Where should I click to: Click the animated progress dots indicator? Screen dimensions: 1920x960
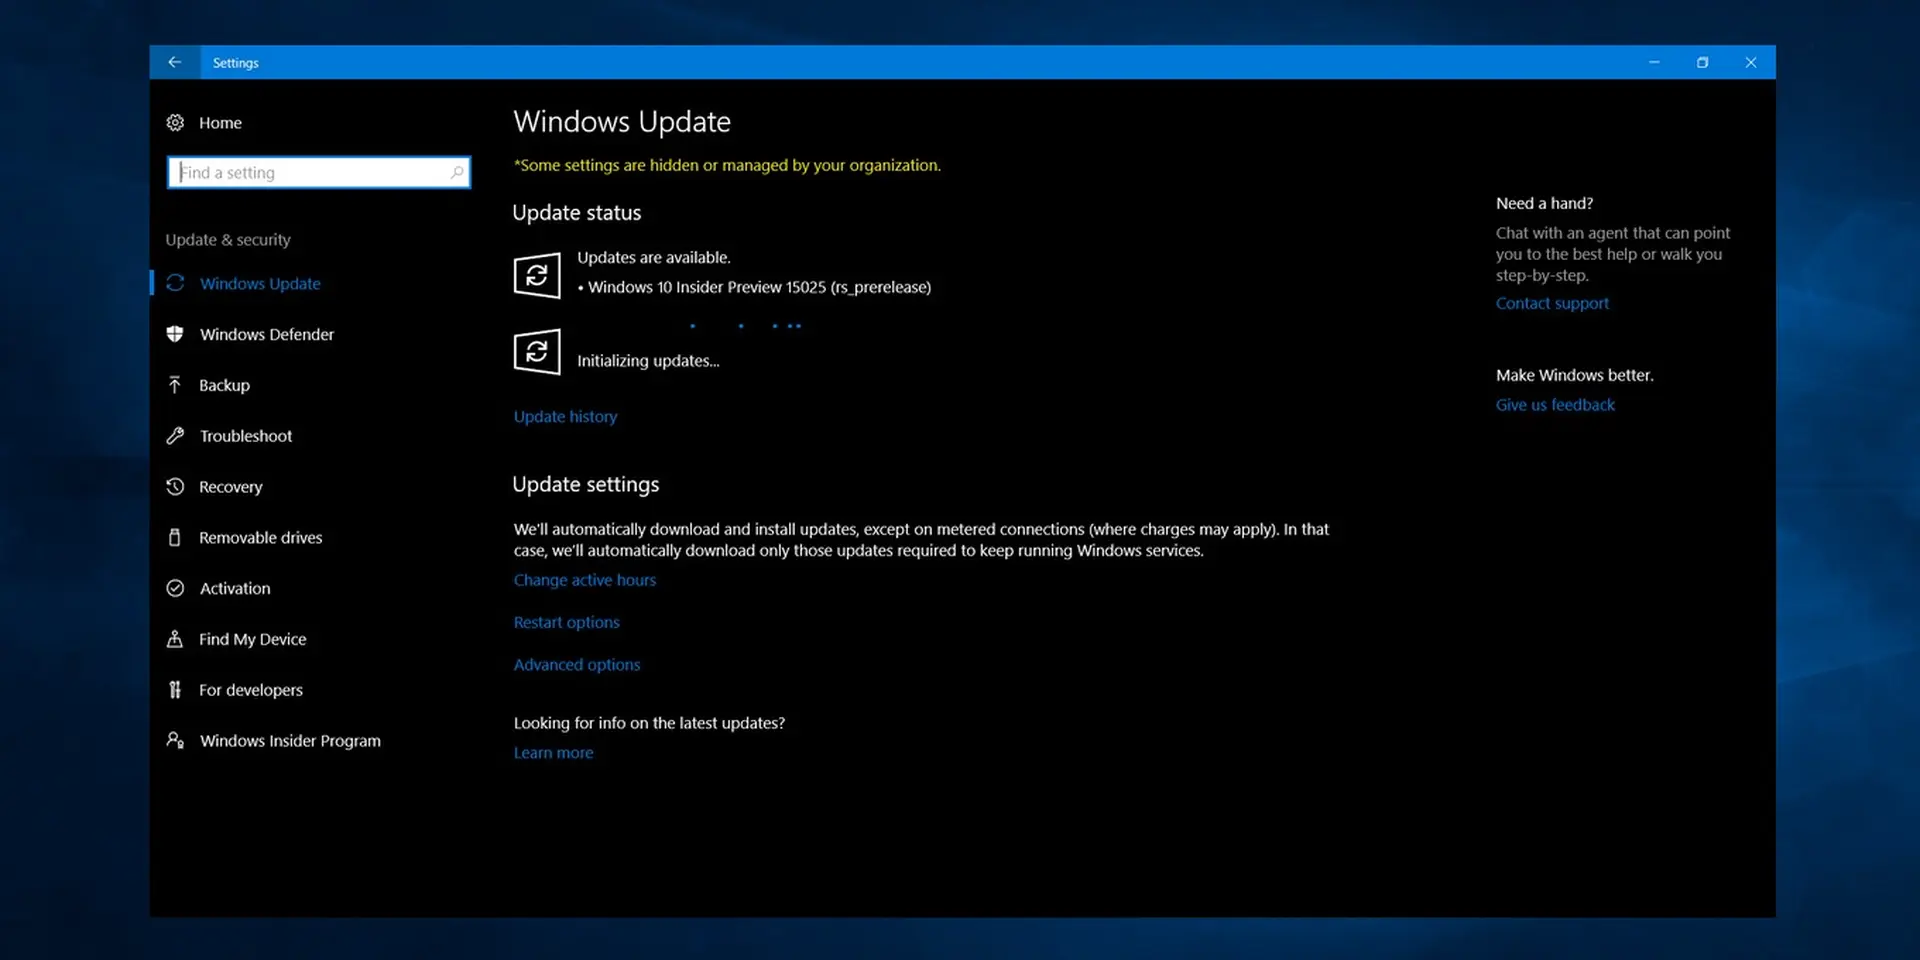pyautogui.click(x=745, y=326)
